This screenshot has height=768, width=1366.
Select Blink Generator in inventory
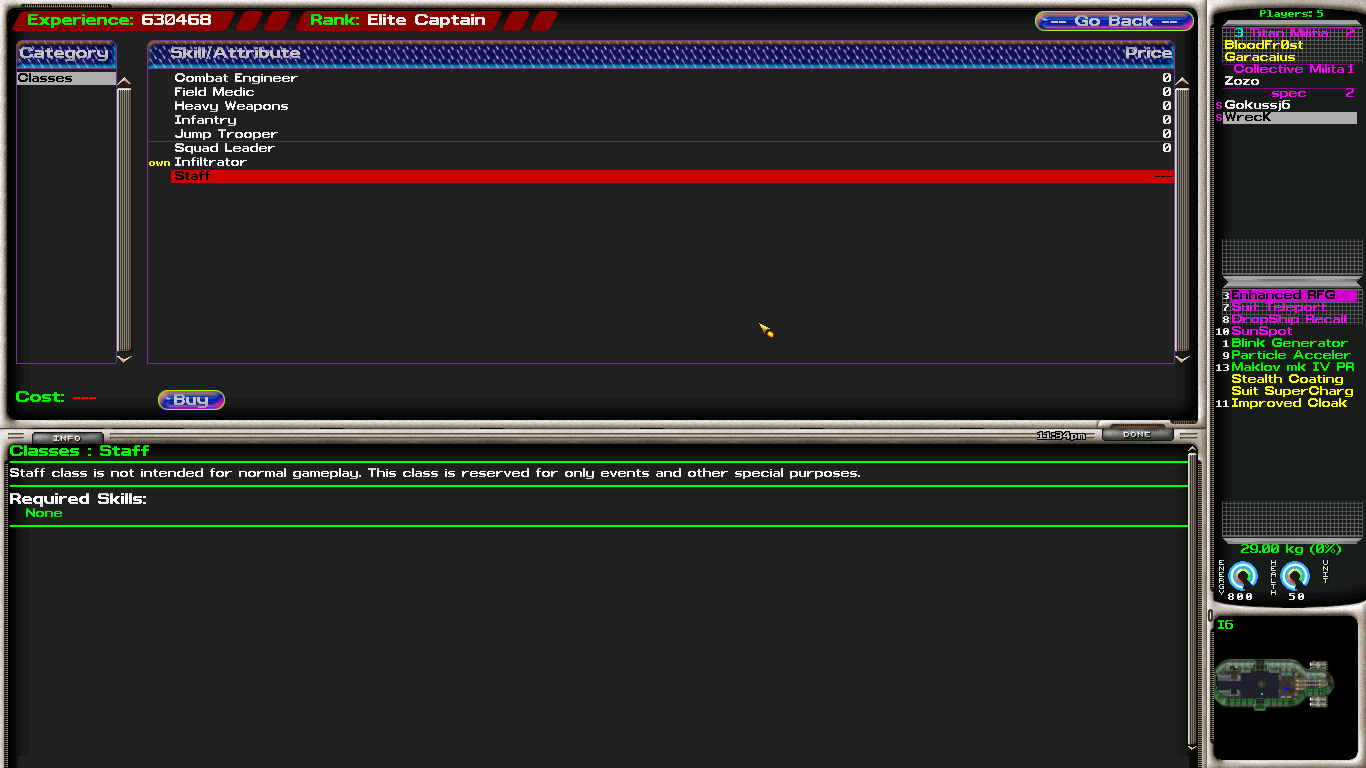pos(1289,343)
